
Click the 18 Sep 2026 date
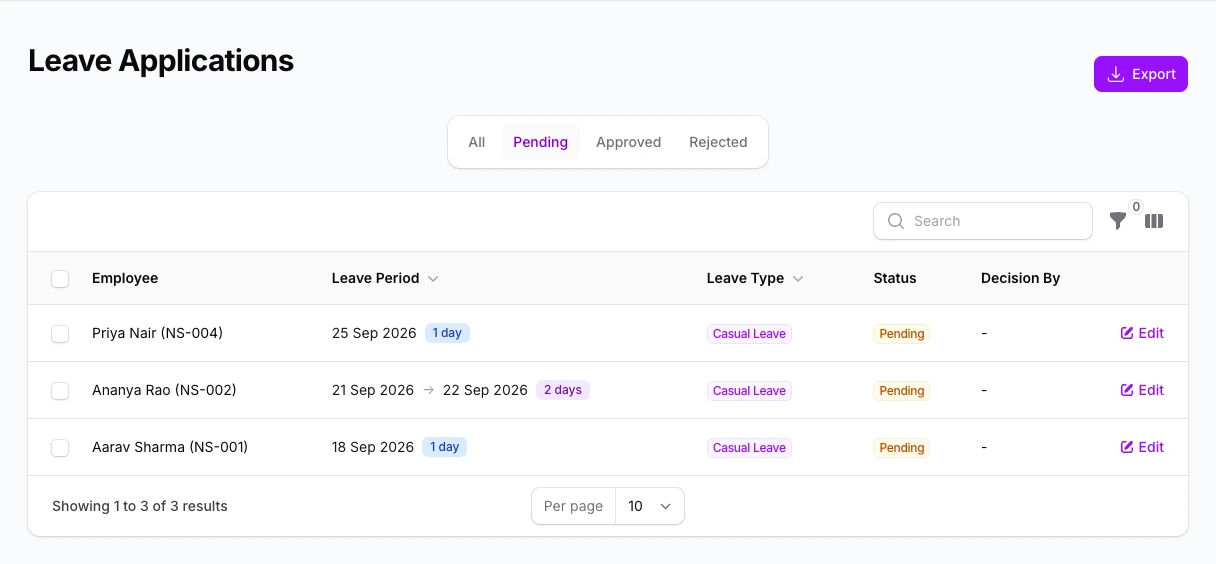(x=373, y=447)
